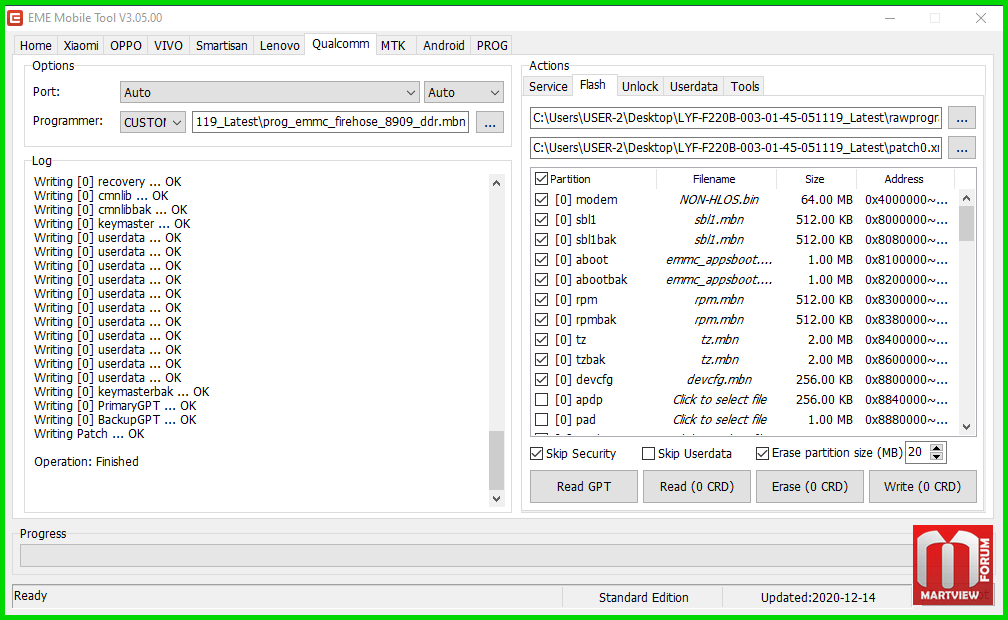
Task: Browse for the rawprogram XML file
Action: click(961, 117)
